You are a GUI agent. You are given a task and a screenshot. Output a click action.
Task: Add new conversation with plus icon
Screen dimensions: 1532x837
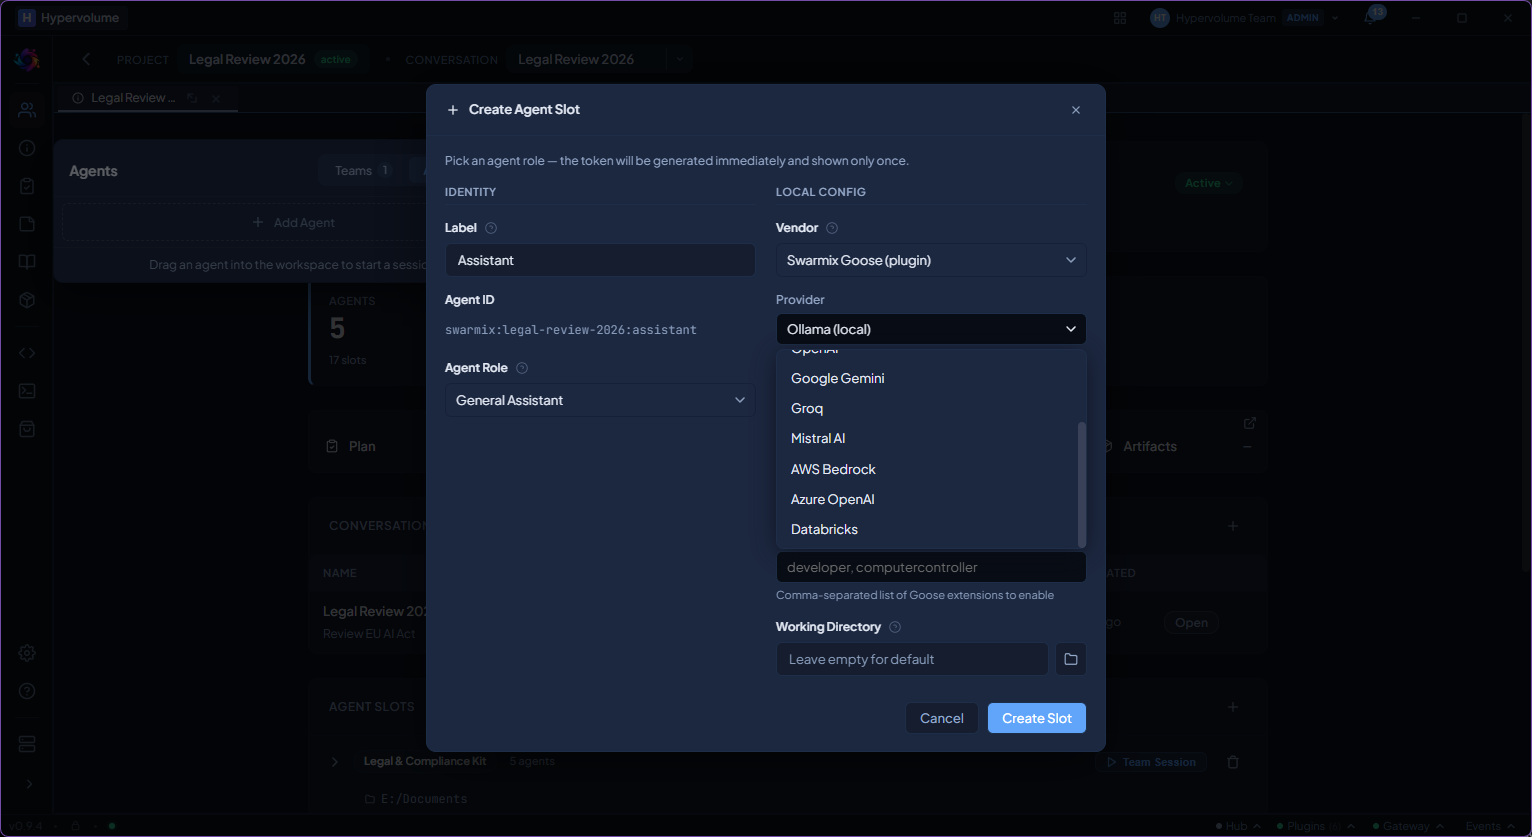coord(1233,526)
